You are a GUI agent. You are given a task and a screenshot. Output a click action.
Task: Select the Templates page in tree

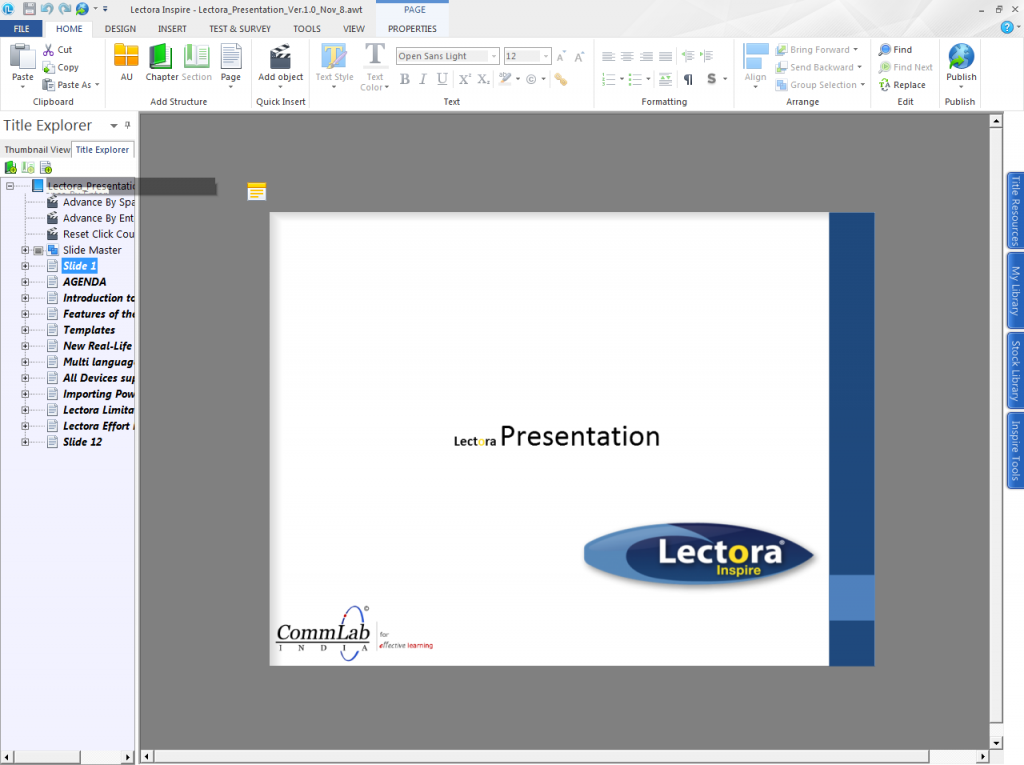[x=89, y=330]
